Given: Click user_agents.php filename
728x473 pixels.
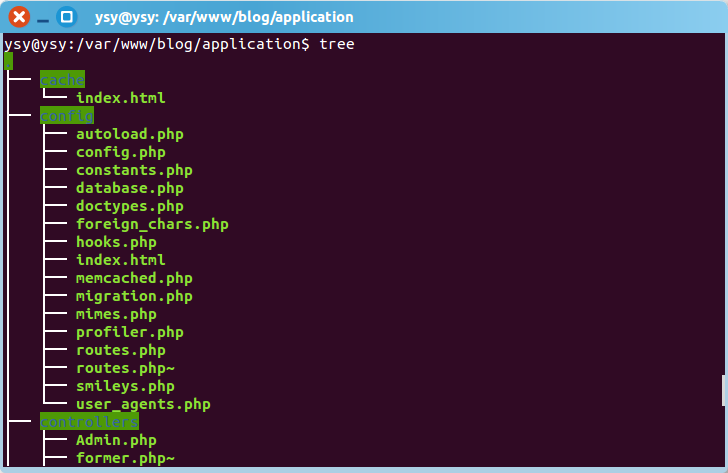Looking at the screenshot, I should tap(143, 404).
